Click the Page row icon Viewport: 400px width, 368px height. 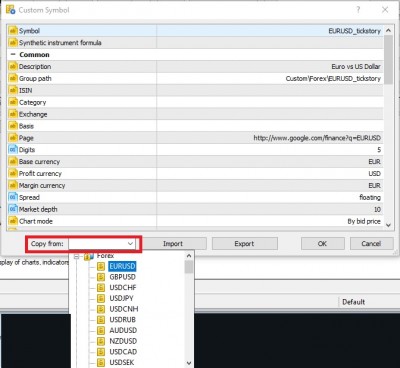pos(13,138)
